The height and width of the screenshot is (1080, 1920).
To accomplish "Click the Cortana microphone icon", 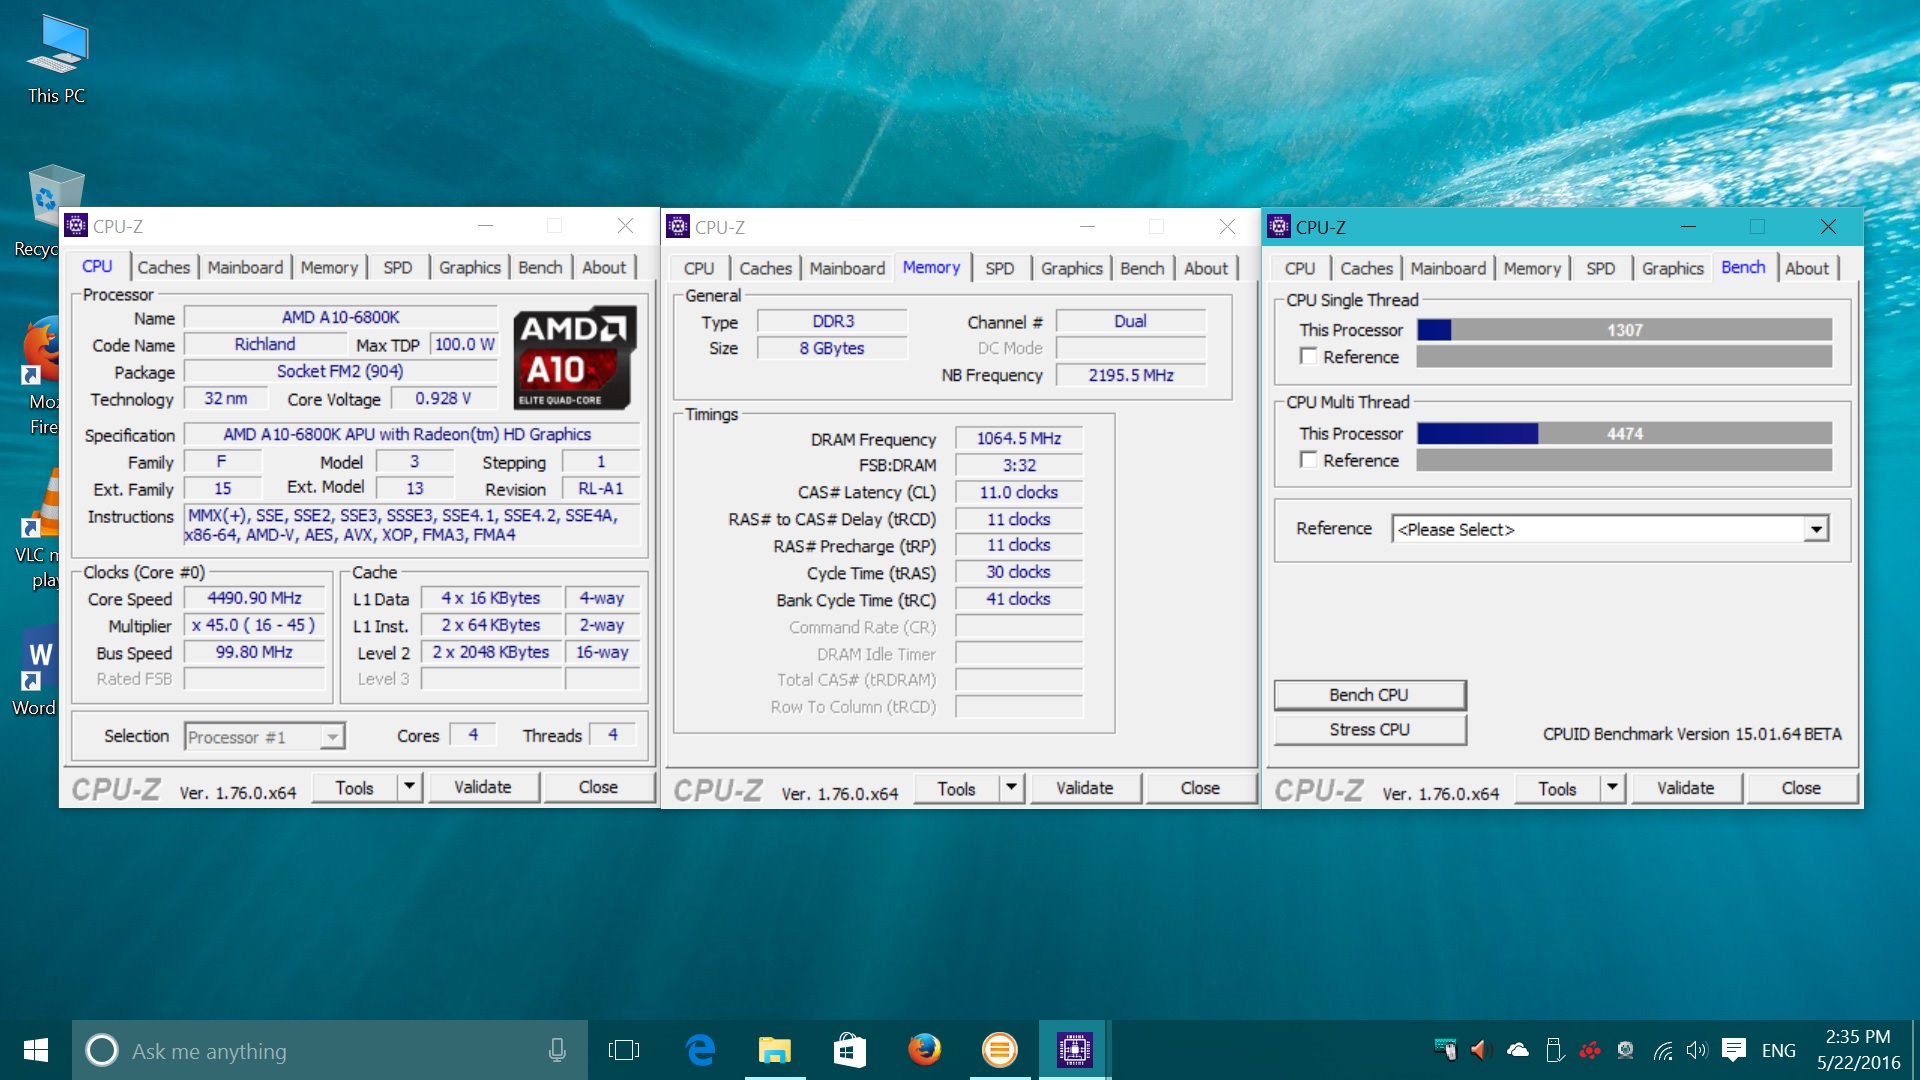I will 557,1050.
